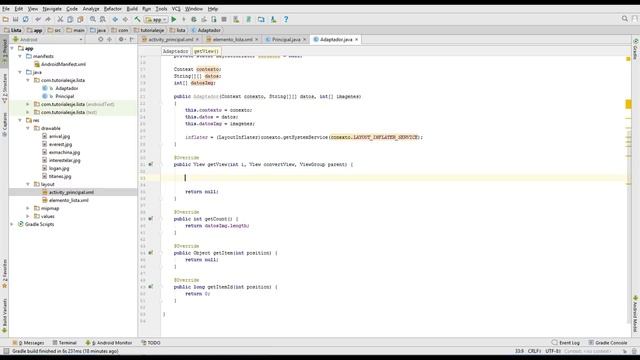
Task: Run the app with green play icon
Action: pos(174,19)
